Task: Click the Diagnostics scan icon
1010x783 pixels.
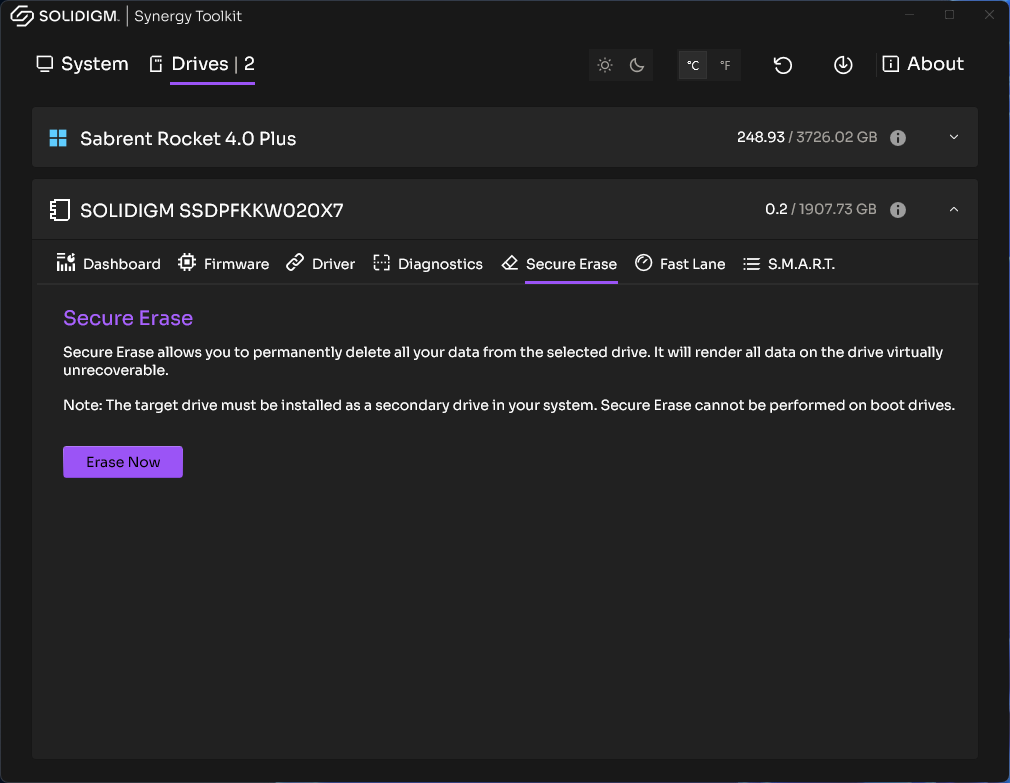Action: coord(381,263)
